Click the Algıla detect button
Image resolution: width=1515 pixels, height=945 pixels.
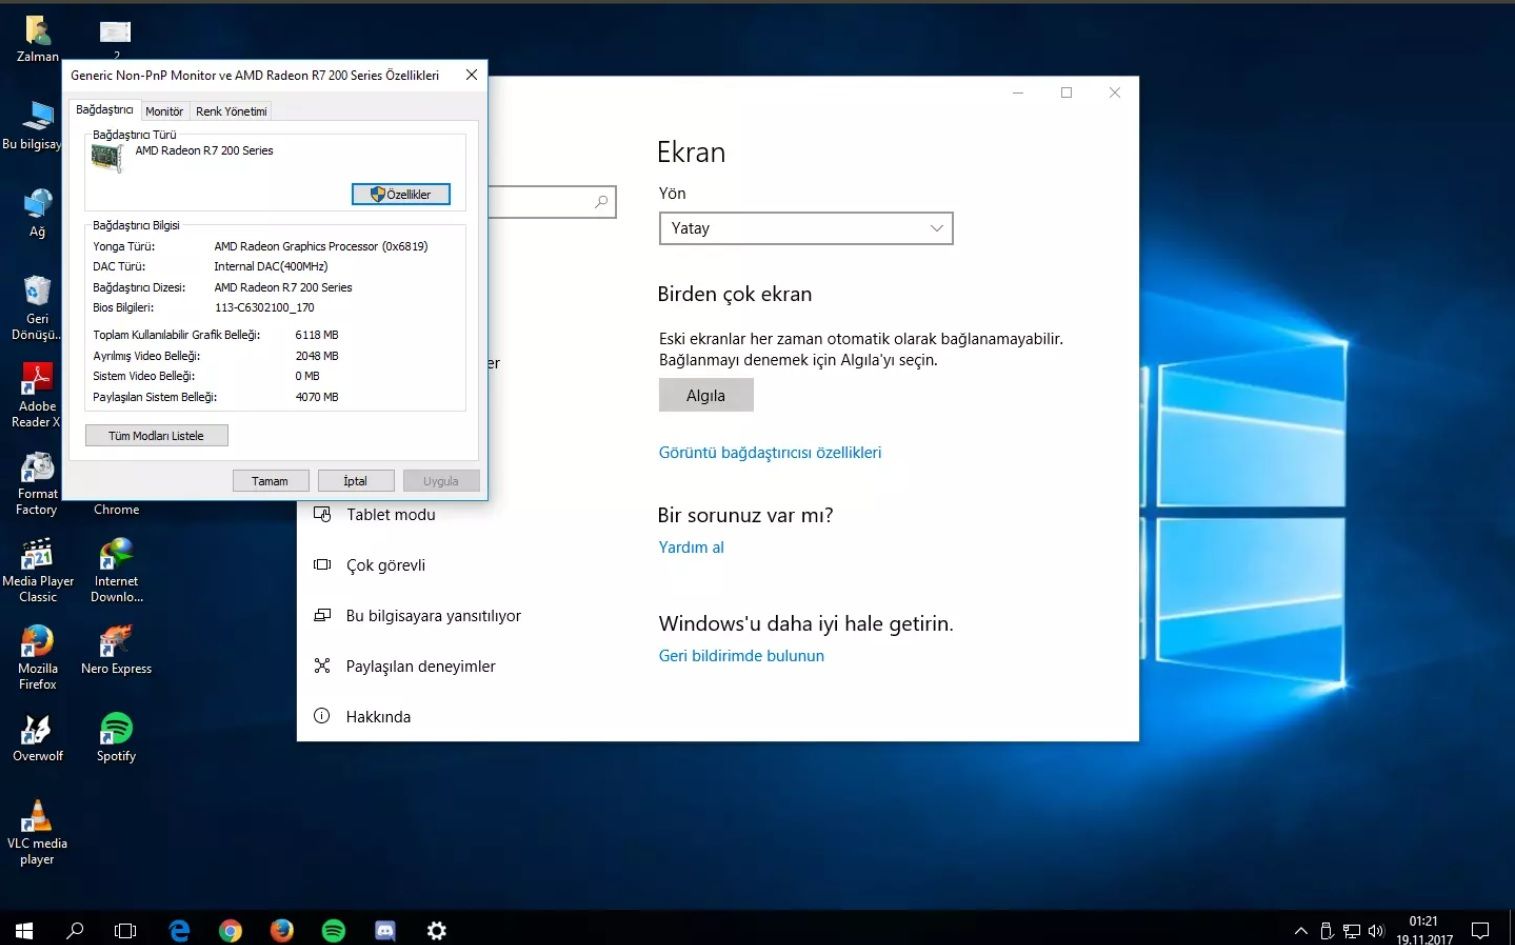[706, 395]
